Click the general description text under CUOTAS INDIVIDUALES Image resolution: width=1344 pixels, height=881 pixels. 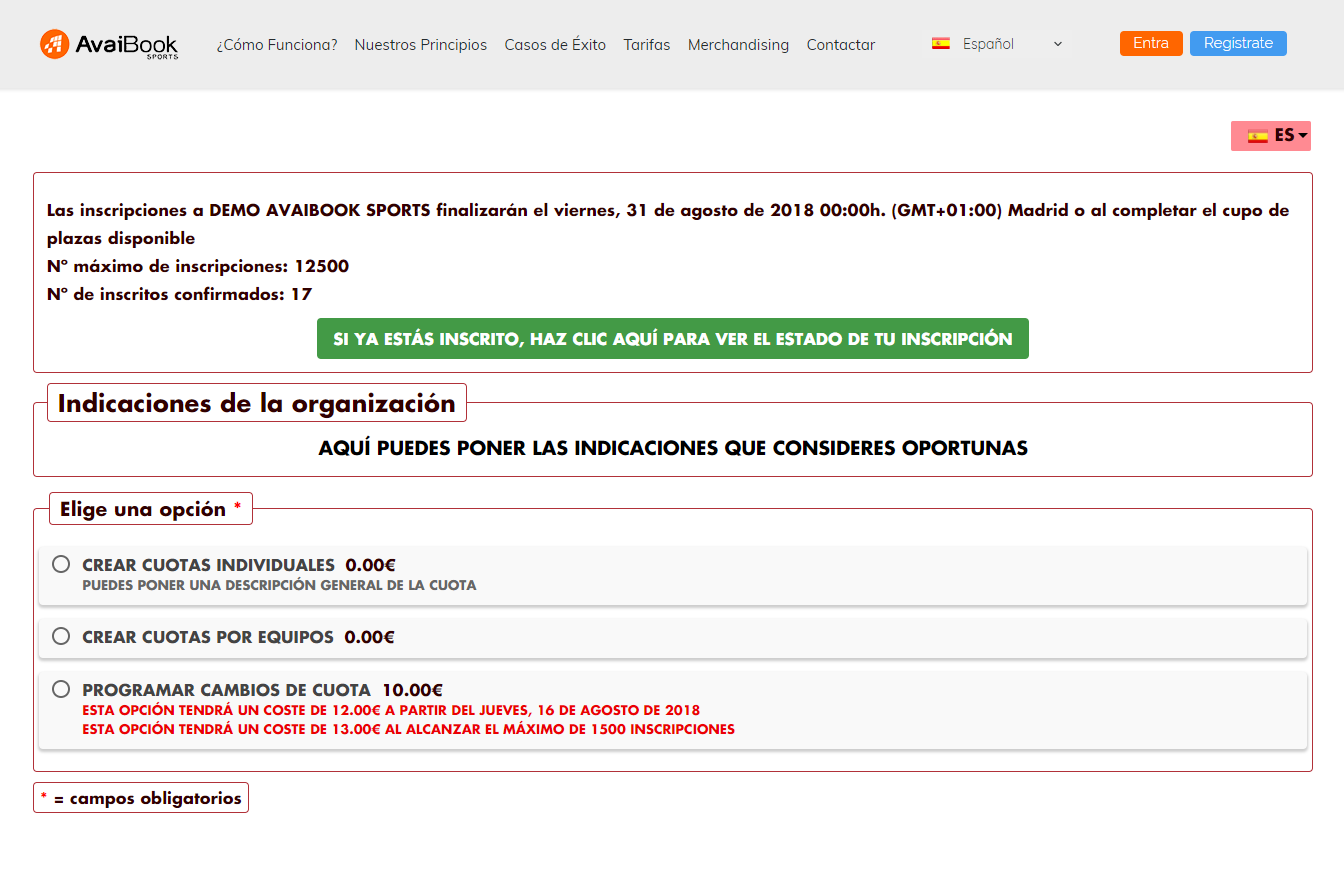[x=279, y=585]
